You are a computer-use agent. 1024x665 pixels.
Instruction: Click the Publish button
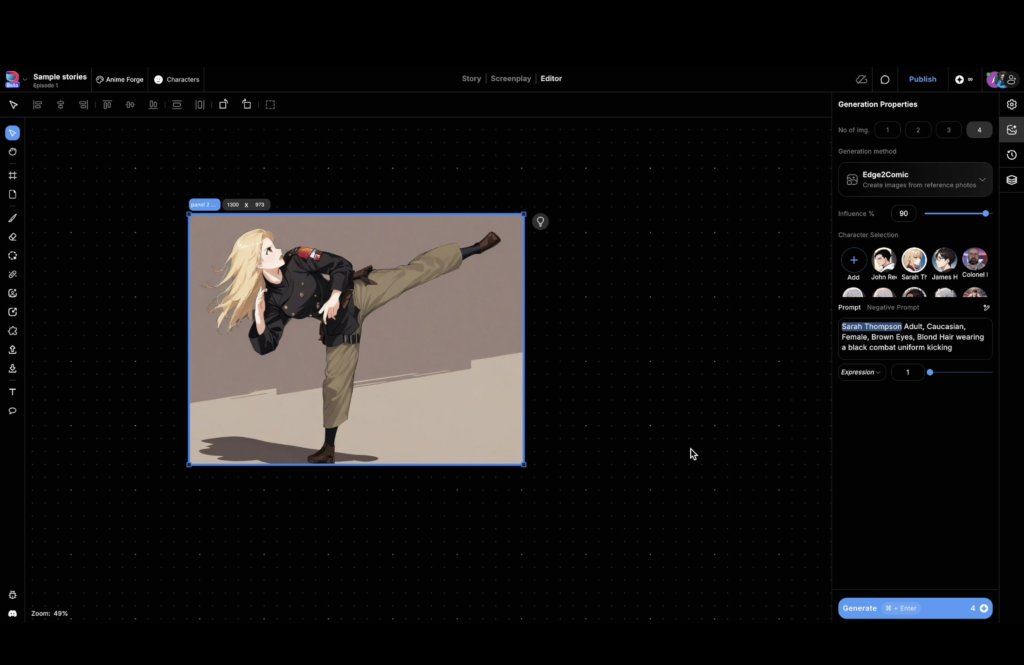922,79
